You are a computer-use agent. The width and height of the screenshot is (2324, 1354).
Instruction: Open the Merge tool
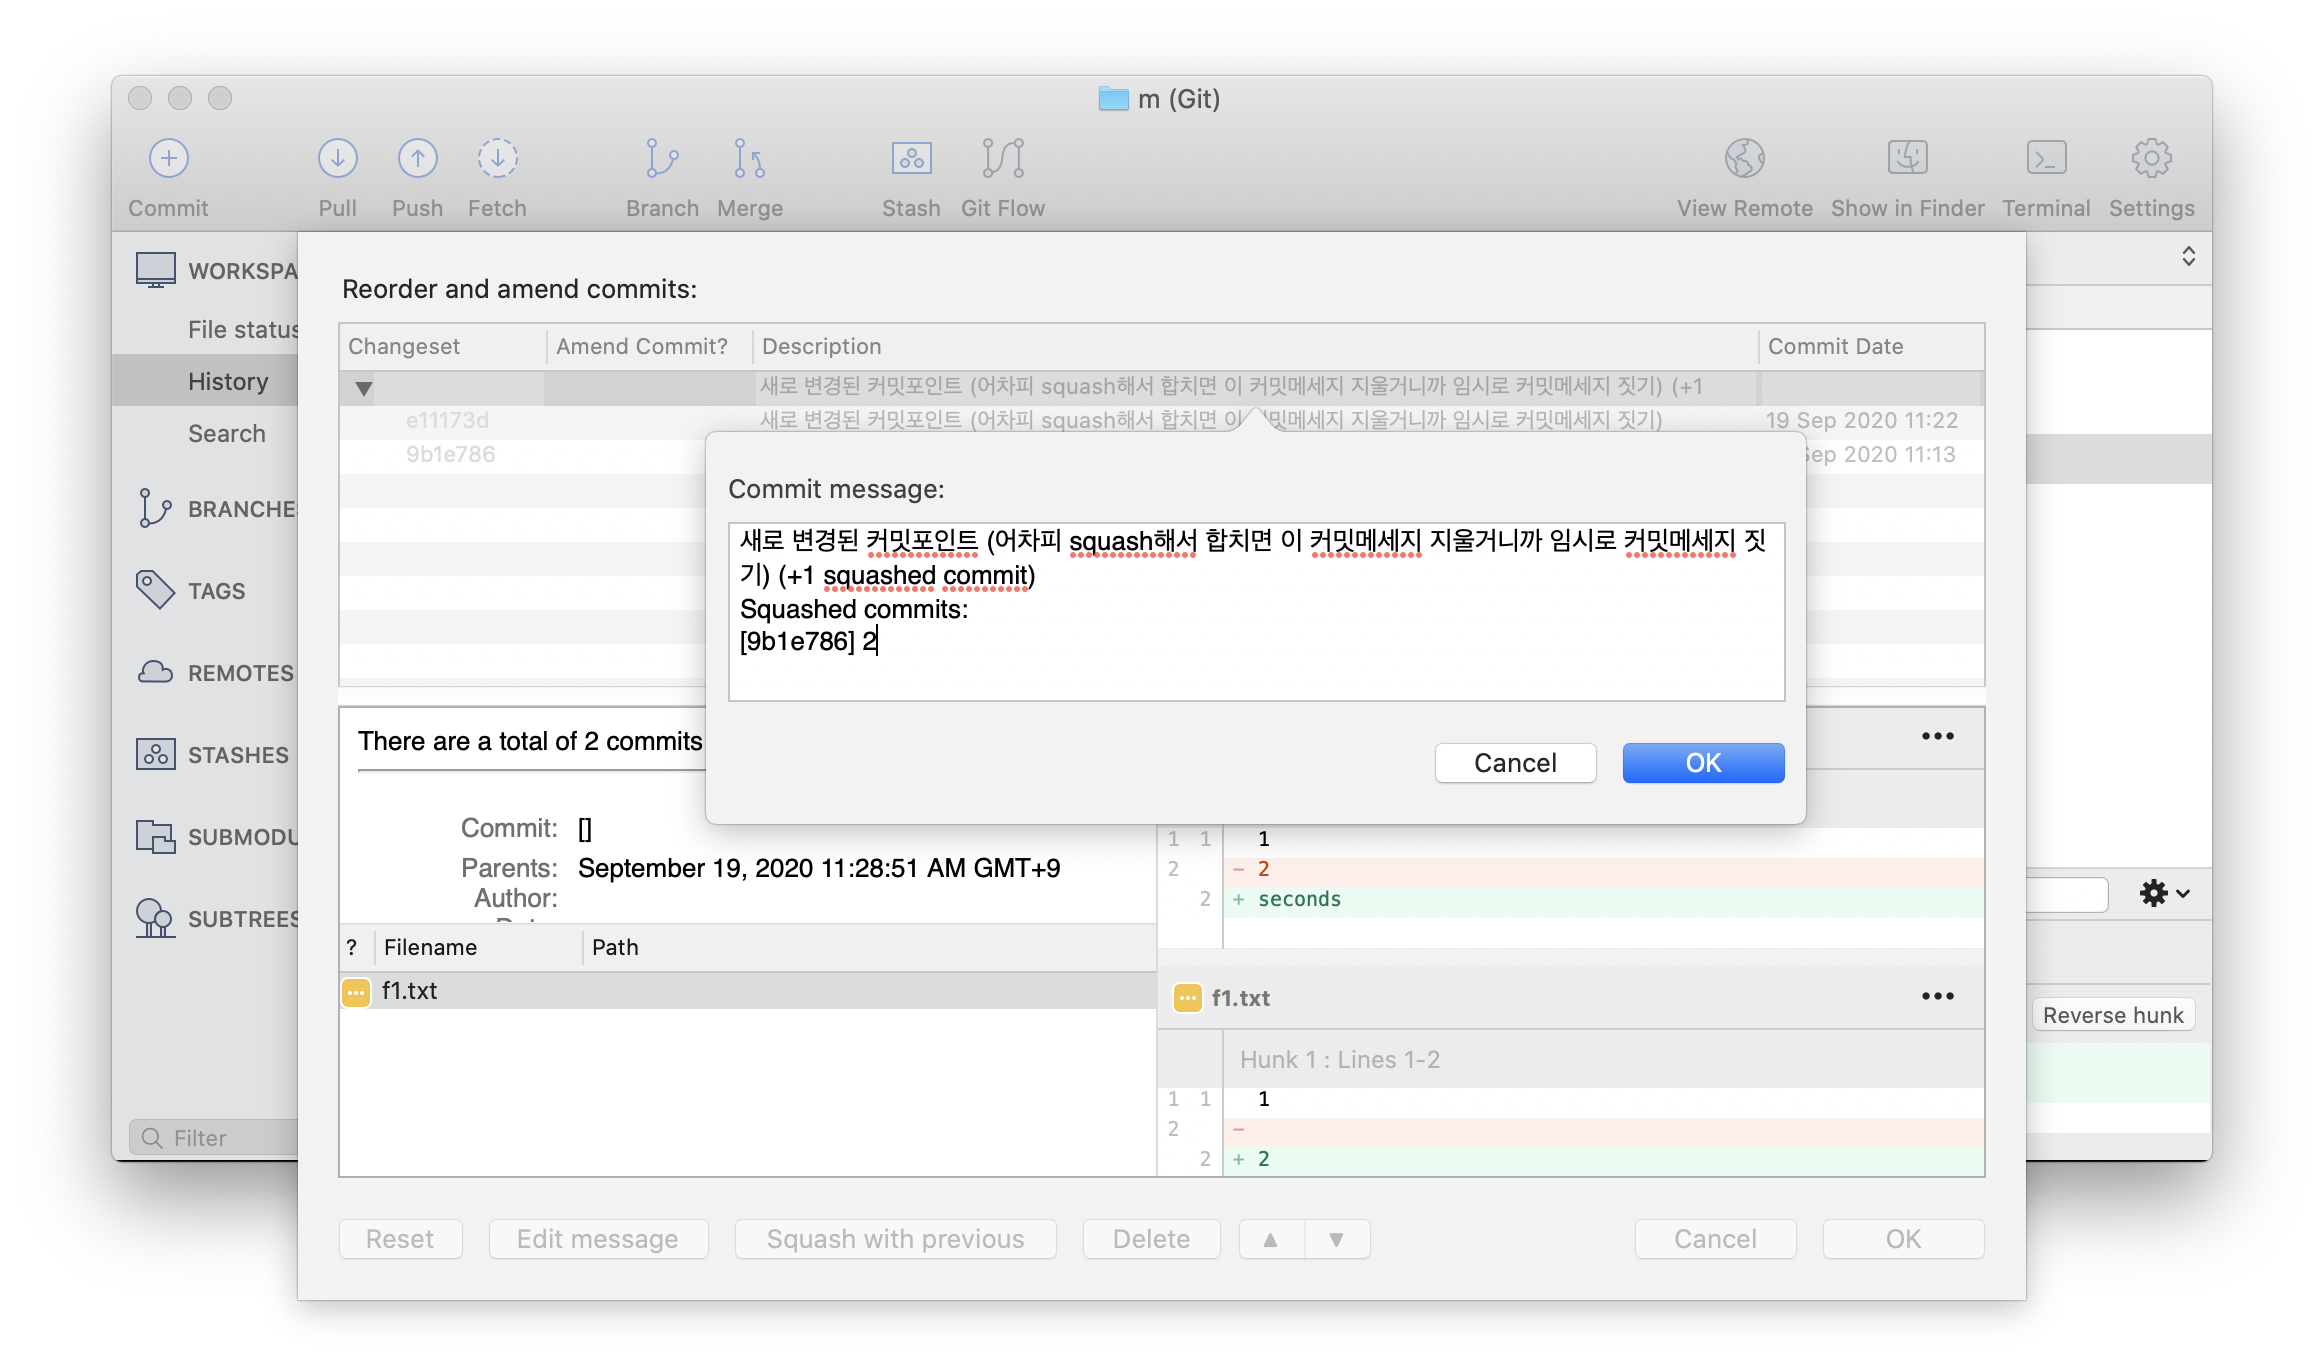tap(749, 158)
